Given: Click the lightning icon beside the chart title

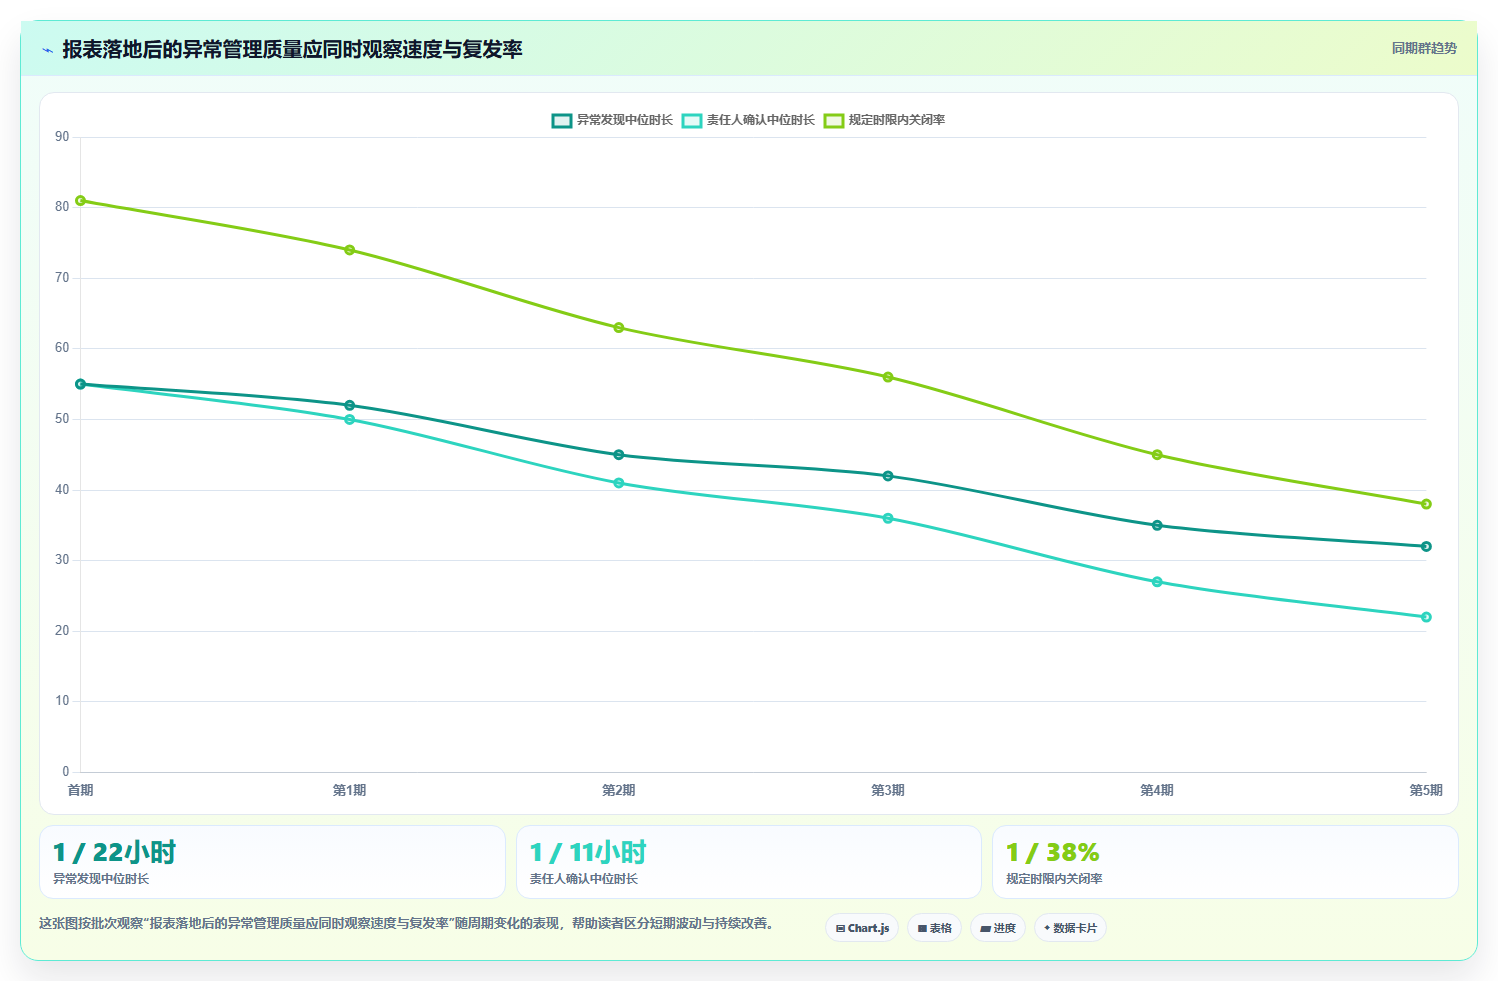Looking at the screenshot, I should 47,50.
